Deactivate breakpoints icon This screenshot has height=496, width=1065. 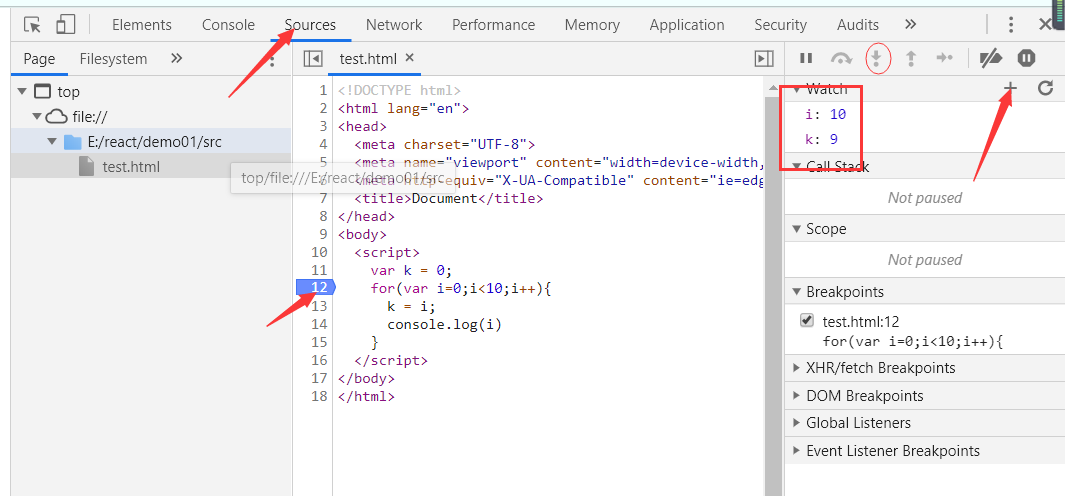point(990,59)
